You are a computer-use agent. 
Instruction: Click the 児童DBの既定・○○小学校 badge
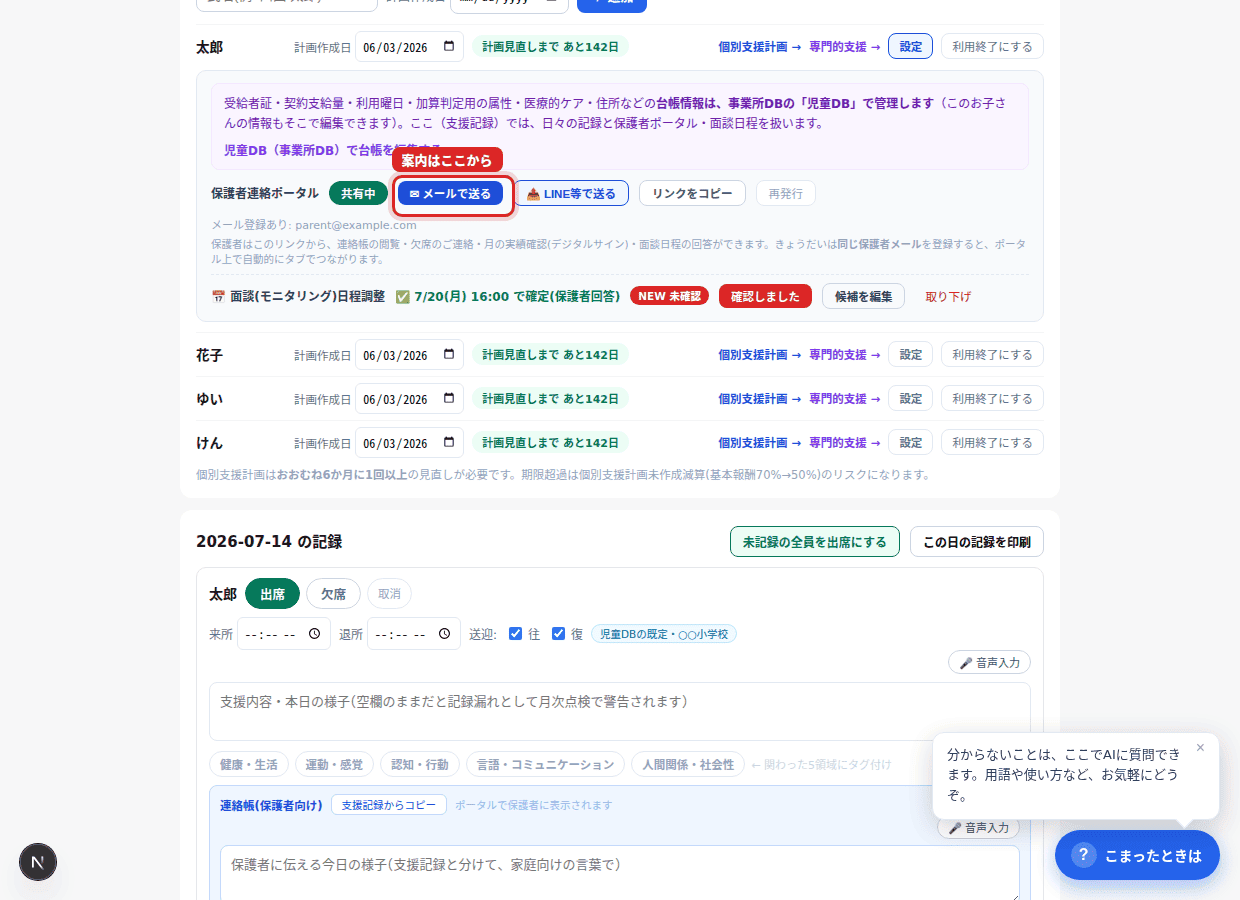(x=664, y=634)
